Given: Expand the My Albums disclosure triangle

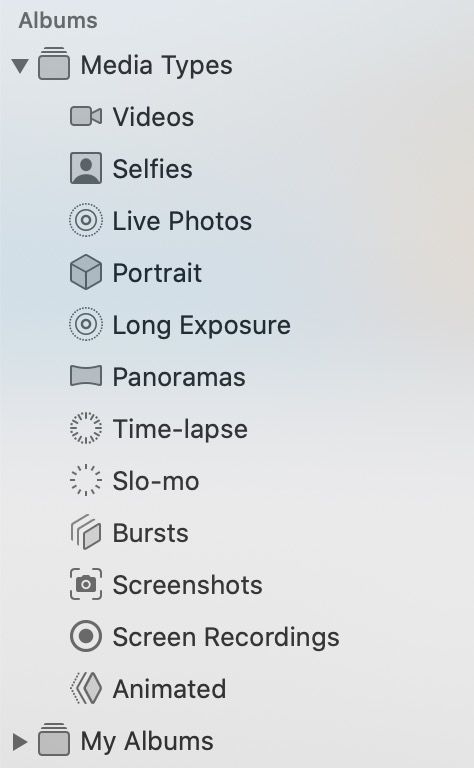Looking at the screenshot, I should point(20,742).
